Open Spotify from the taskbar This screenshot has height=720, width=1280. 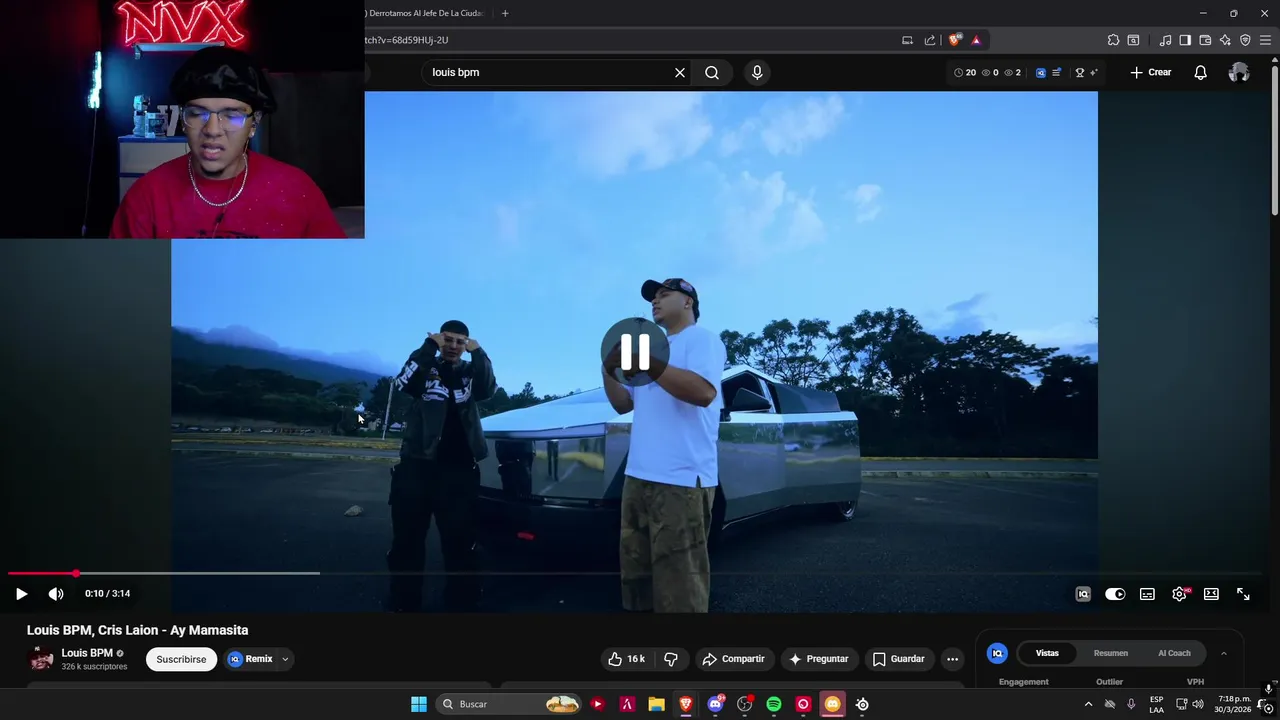click(774, 704)
